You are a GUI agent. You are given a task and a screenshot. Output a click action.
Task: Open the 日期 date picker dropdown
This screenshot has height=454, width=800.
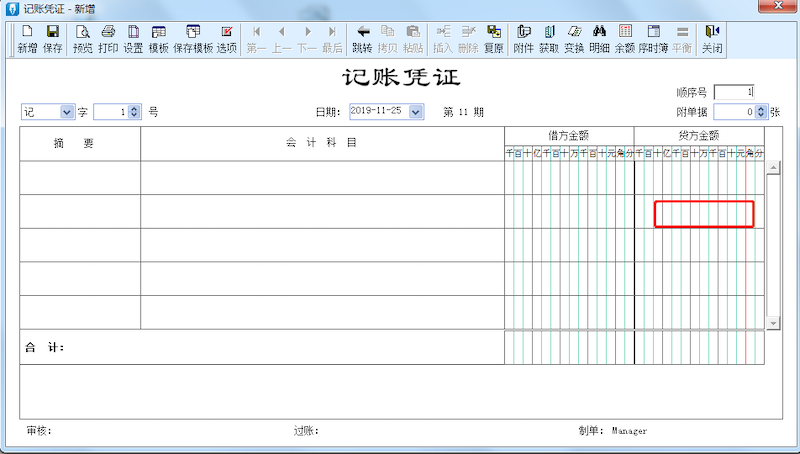[x=416, y=111]
